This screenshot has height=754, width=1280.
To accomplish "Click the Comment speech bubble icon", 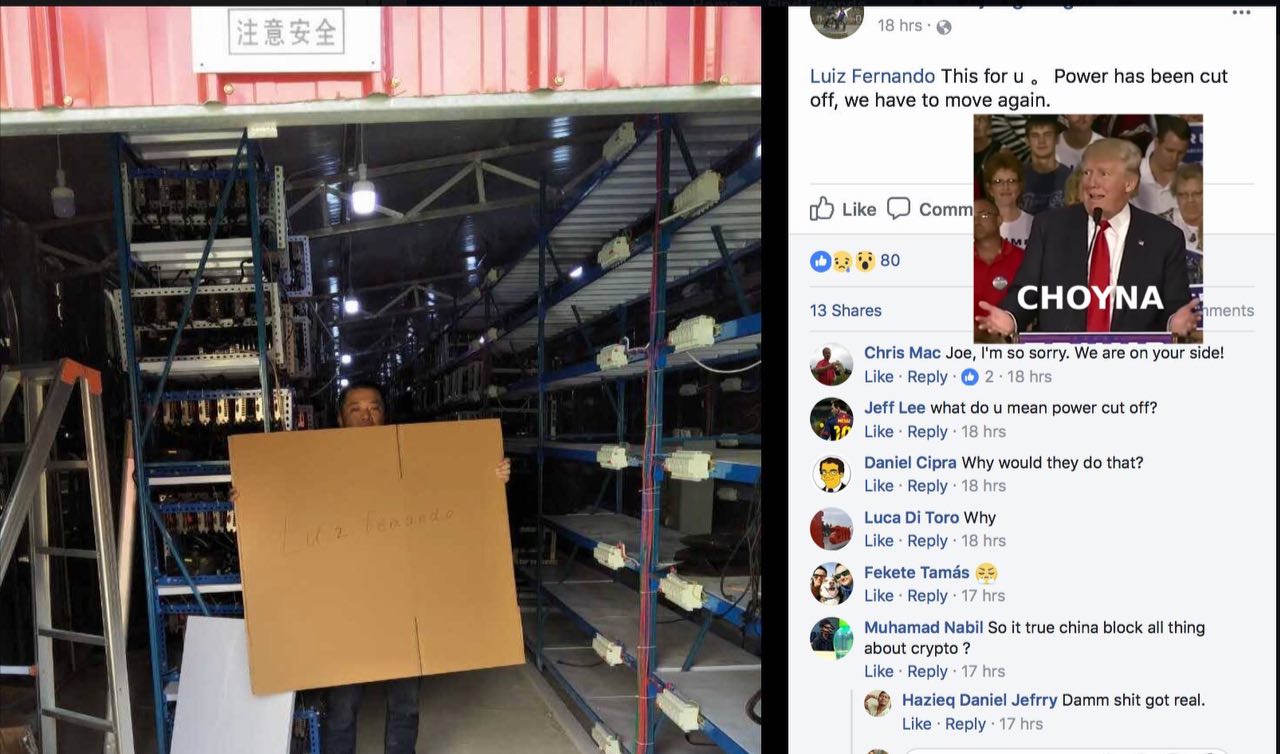I will 899,208.
